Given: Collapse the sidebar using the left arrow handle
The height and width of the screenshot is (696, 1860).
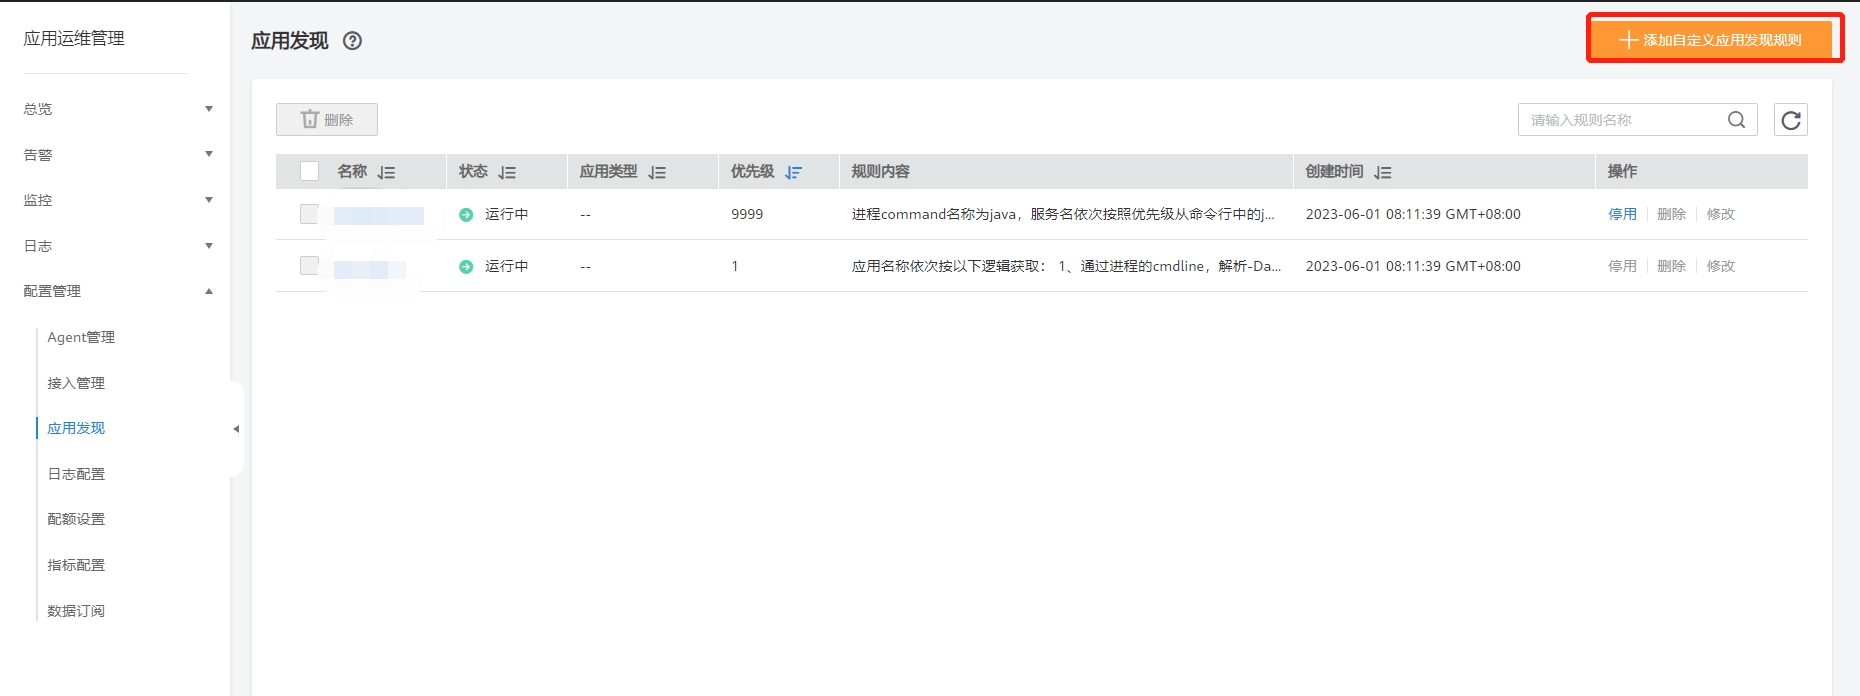Looking at the screenshot, I should [x=236, y=429].
